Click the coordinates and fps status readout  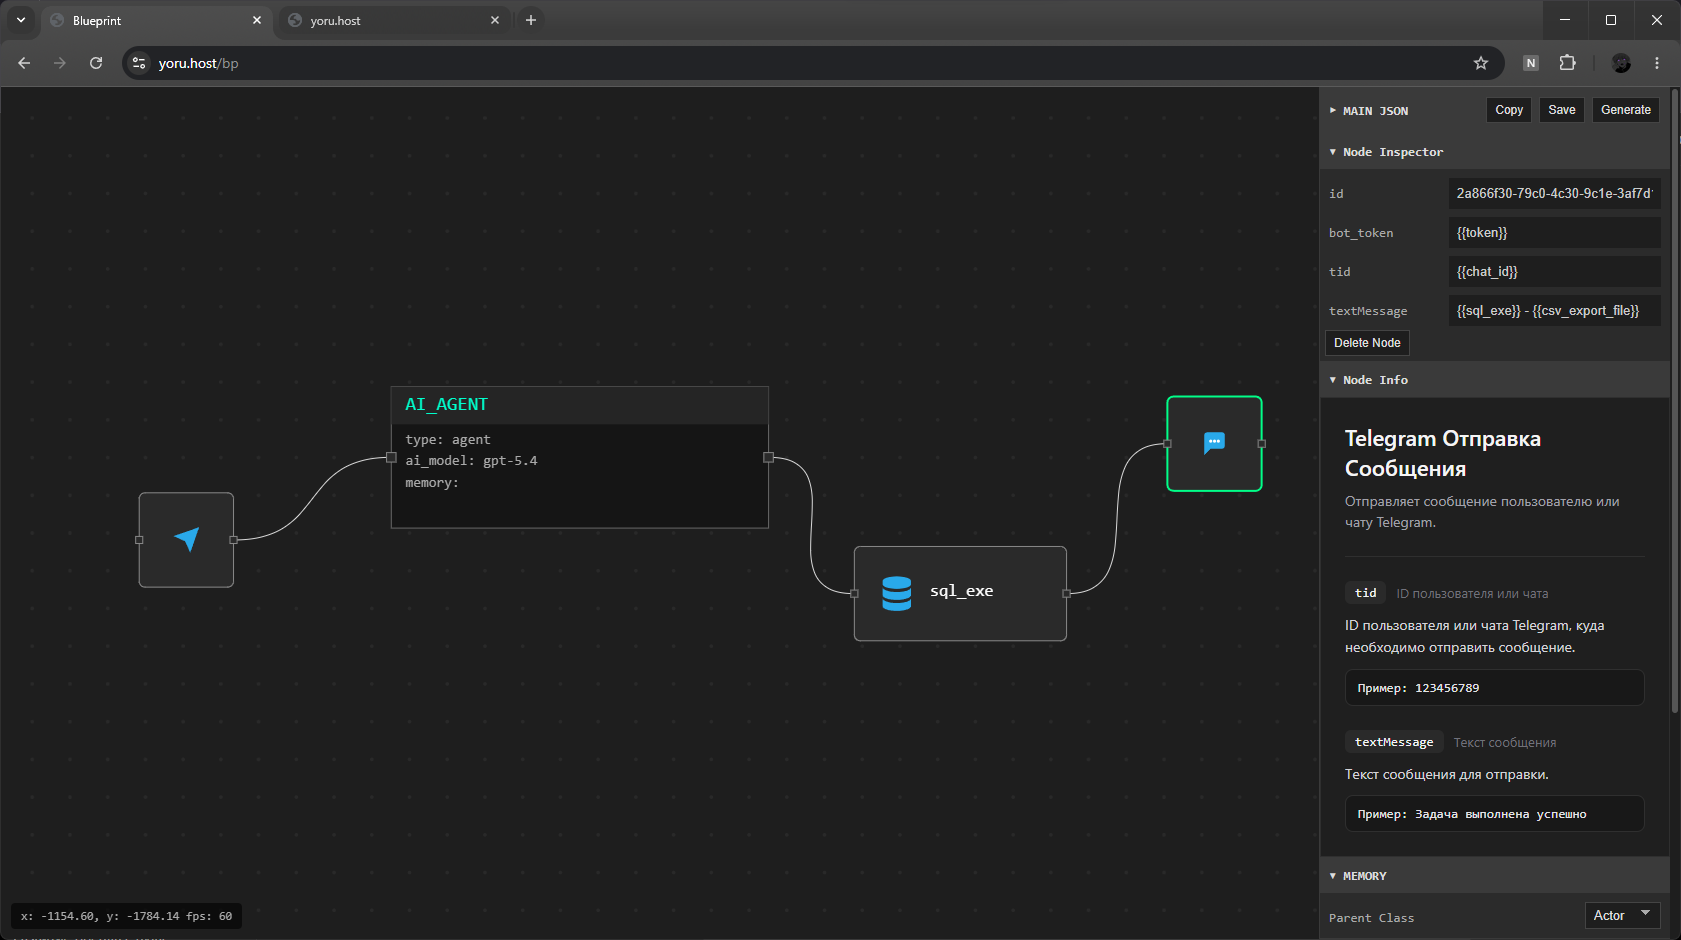tap(126, 916)
